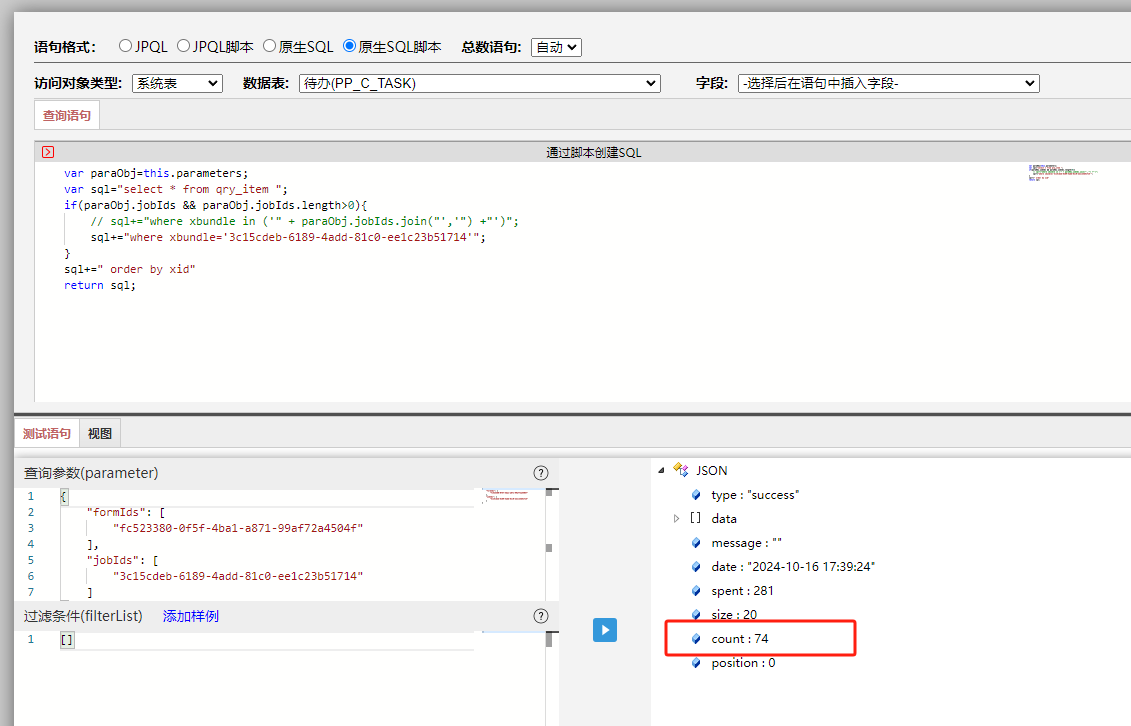Image resolution: width=1131 pixels, height=726 pixels.
Task: Collapse the JSON root tree node
Action: 661,470
